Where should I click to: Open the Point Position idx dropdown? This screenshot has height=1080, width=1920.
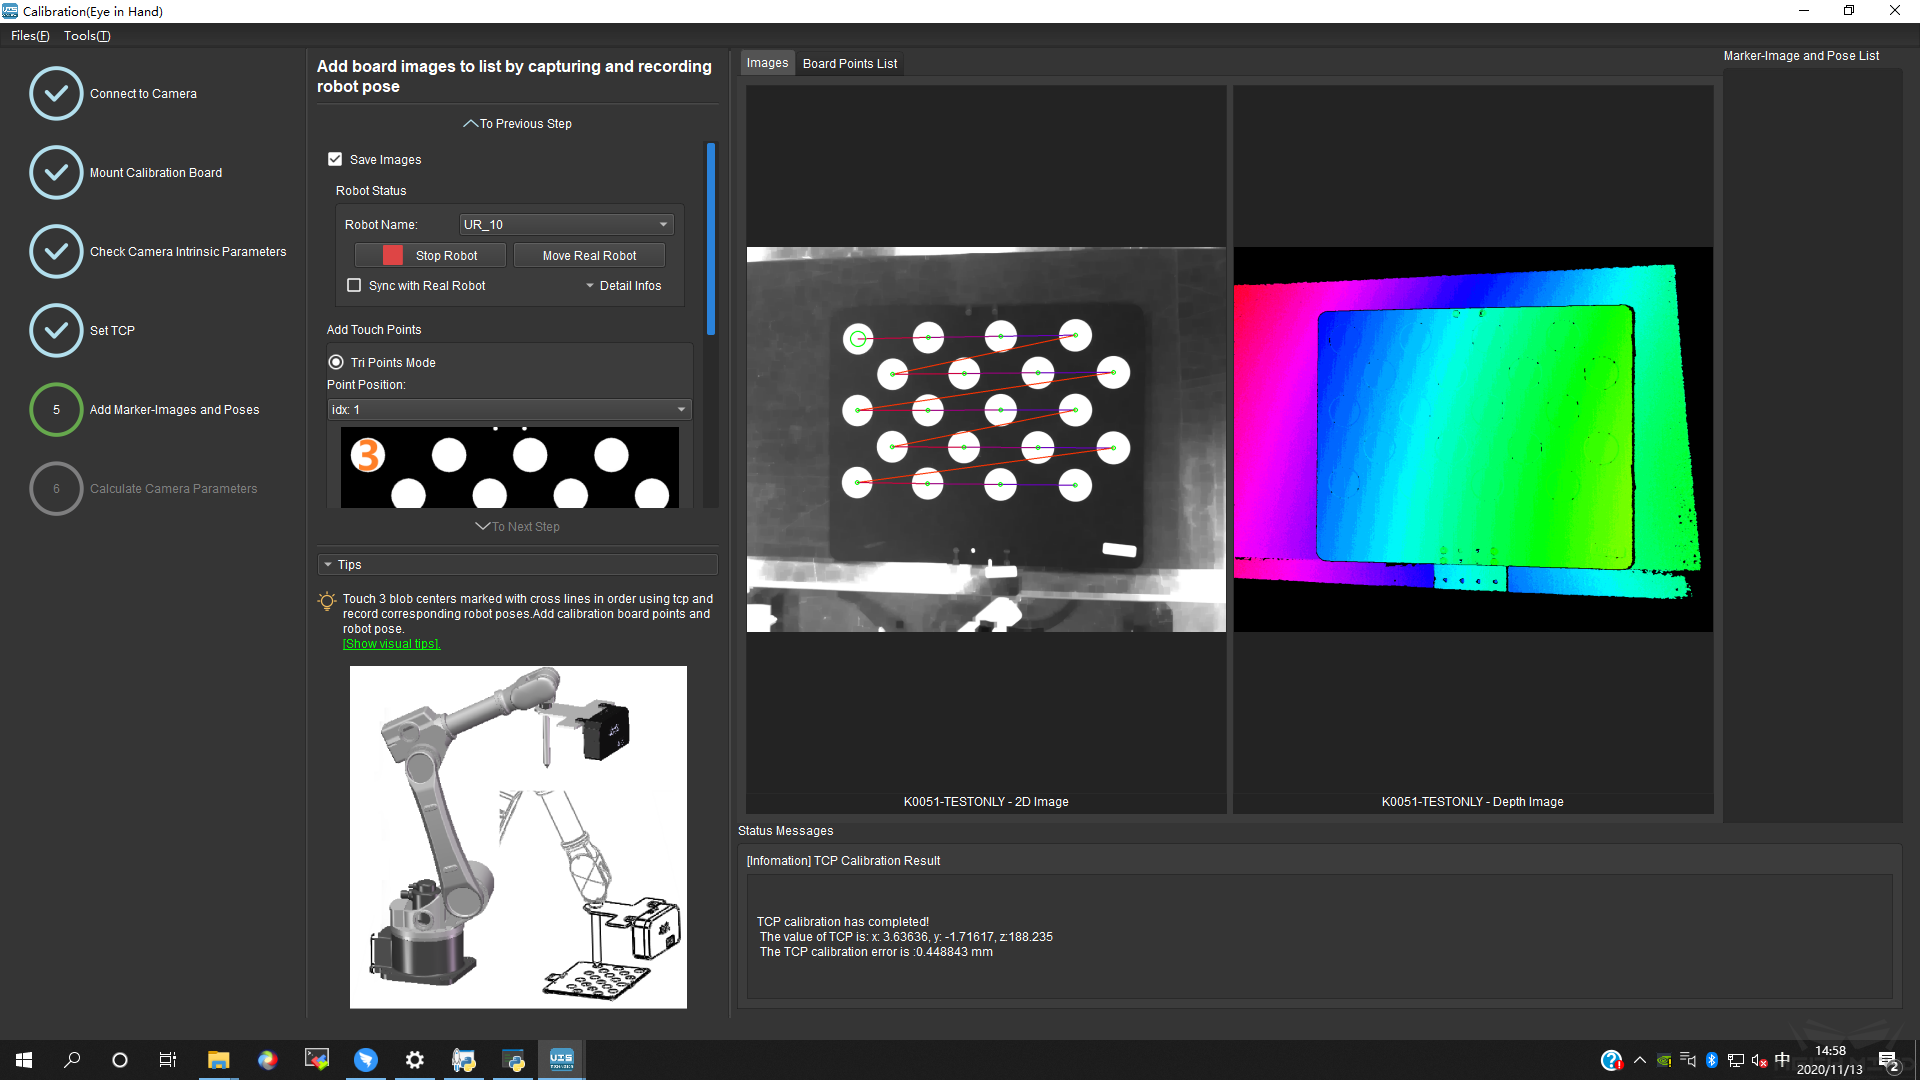pyautogui.click(x=509, y=410)
